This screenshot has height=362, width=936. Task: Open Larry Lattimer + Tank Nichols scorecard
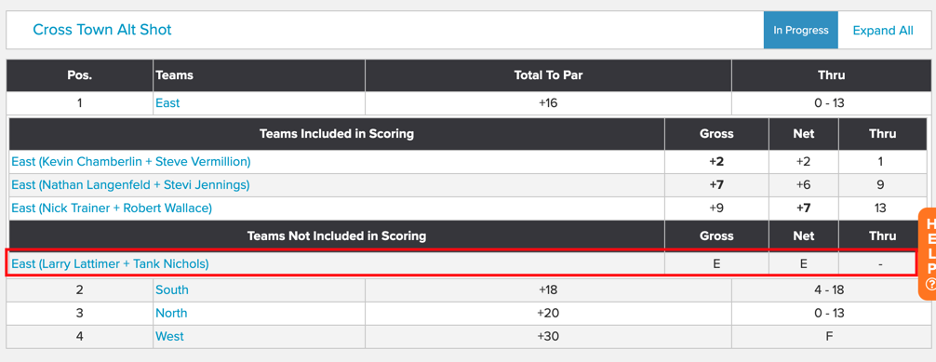coord(110,263)
